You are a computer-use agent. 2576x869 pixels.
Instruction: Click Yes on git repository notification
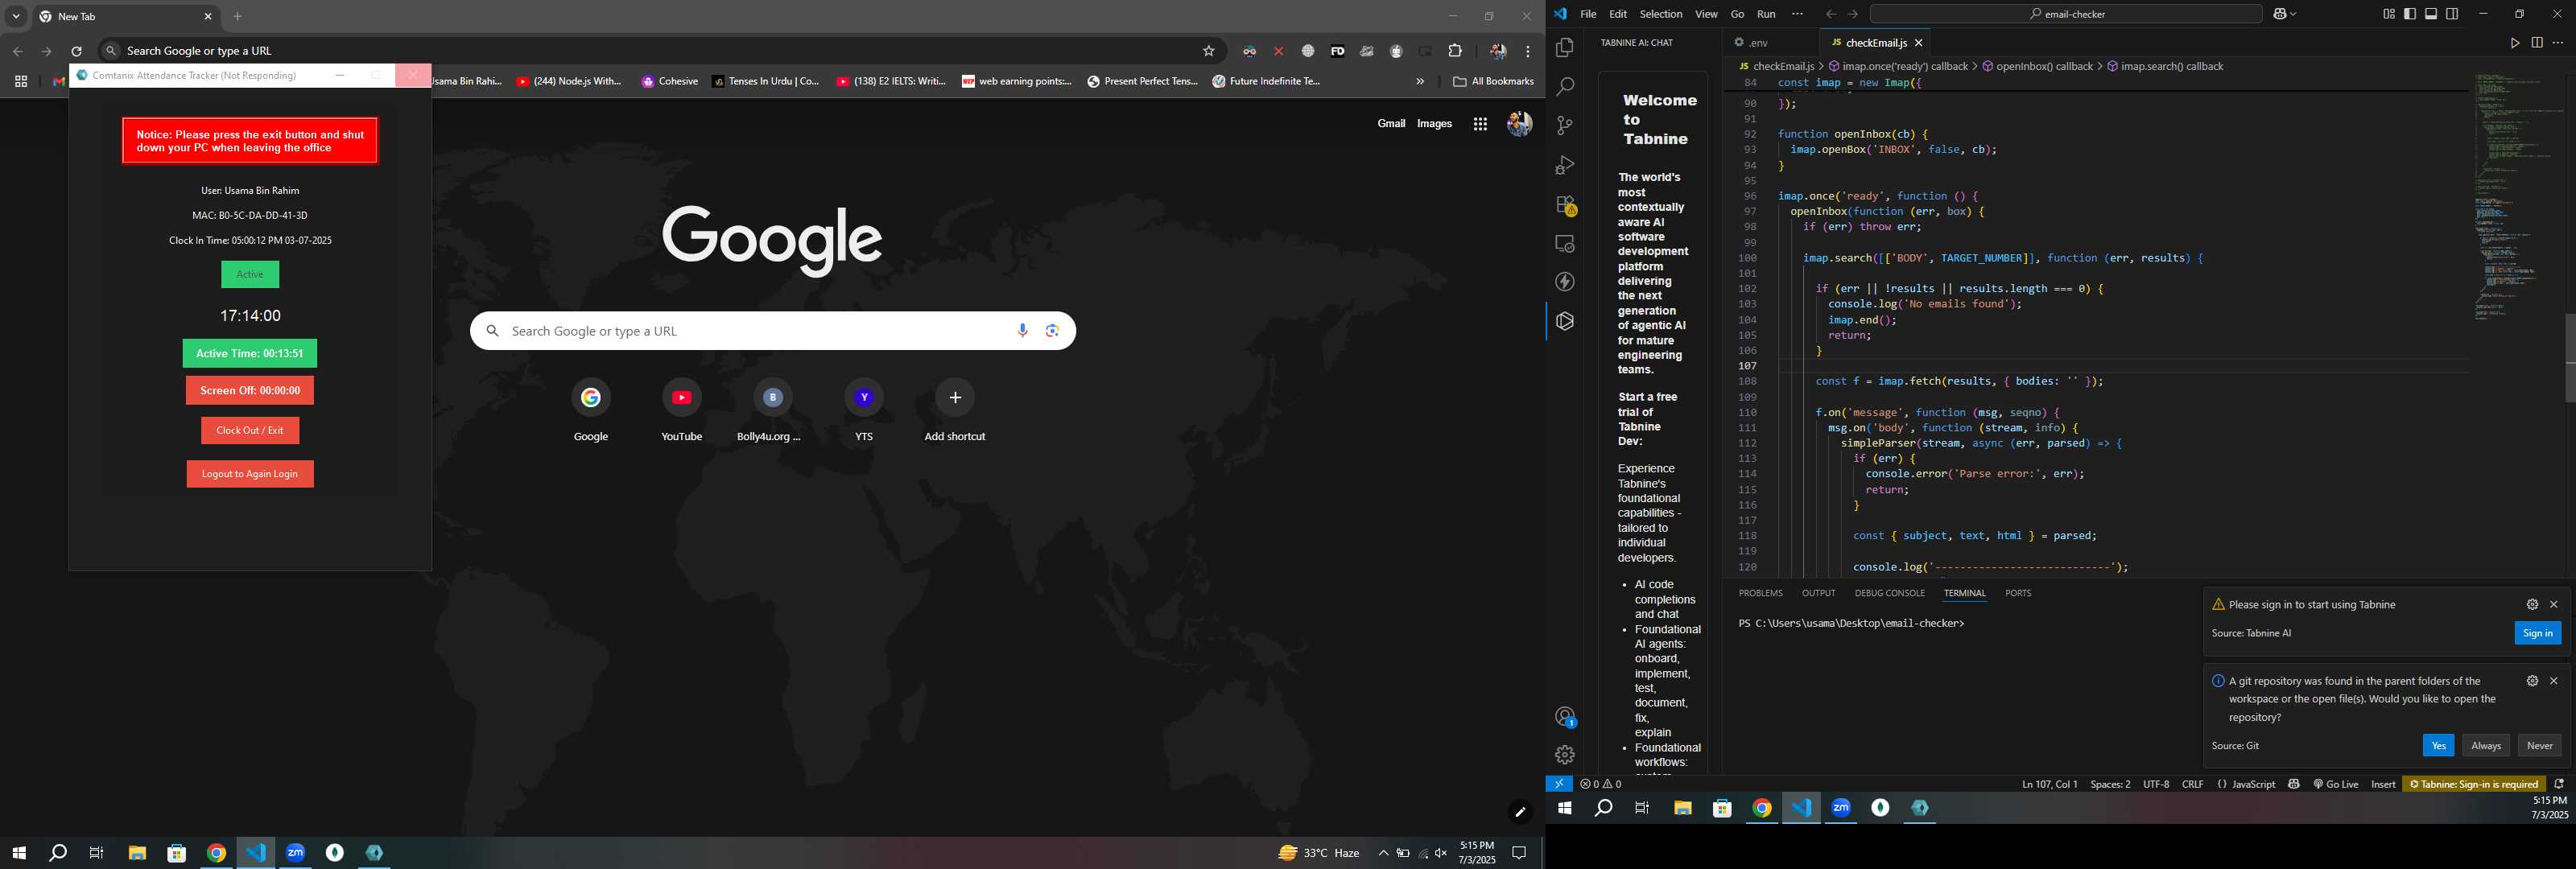click(2438, 746)
